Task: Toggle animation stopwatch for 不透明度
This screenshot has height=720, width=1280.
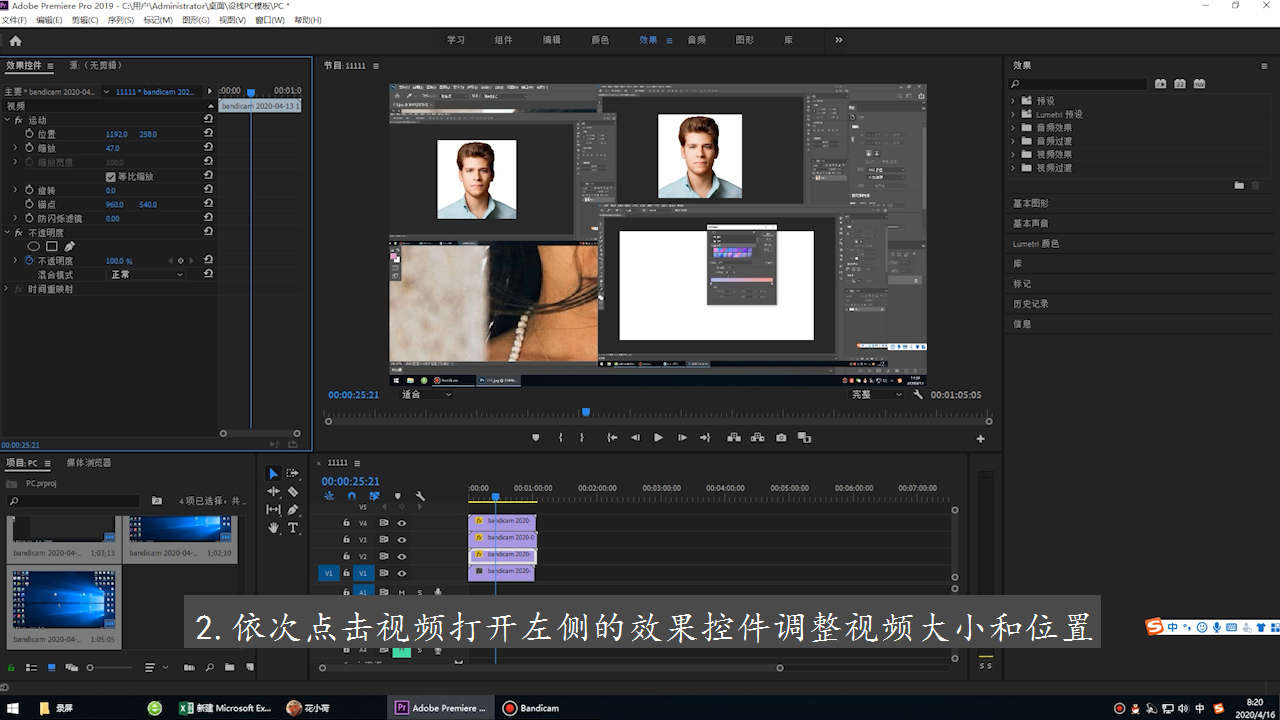Action: click(29, 260)
